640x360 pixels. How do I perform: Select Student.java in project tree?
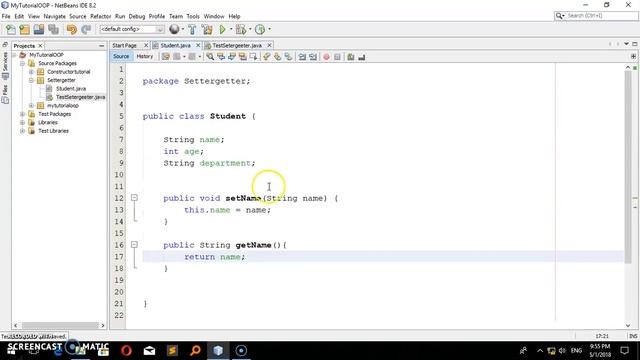tap(71, 89)
